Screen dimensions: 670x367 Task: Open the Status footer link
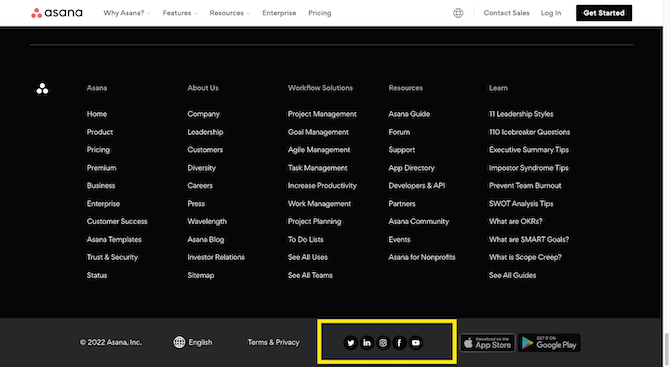pos(97,276)
